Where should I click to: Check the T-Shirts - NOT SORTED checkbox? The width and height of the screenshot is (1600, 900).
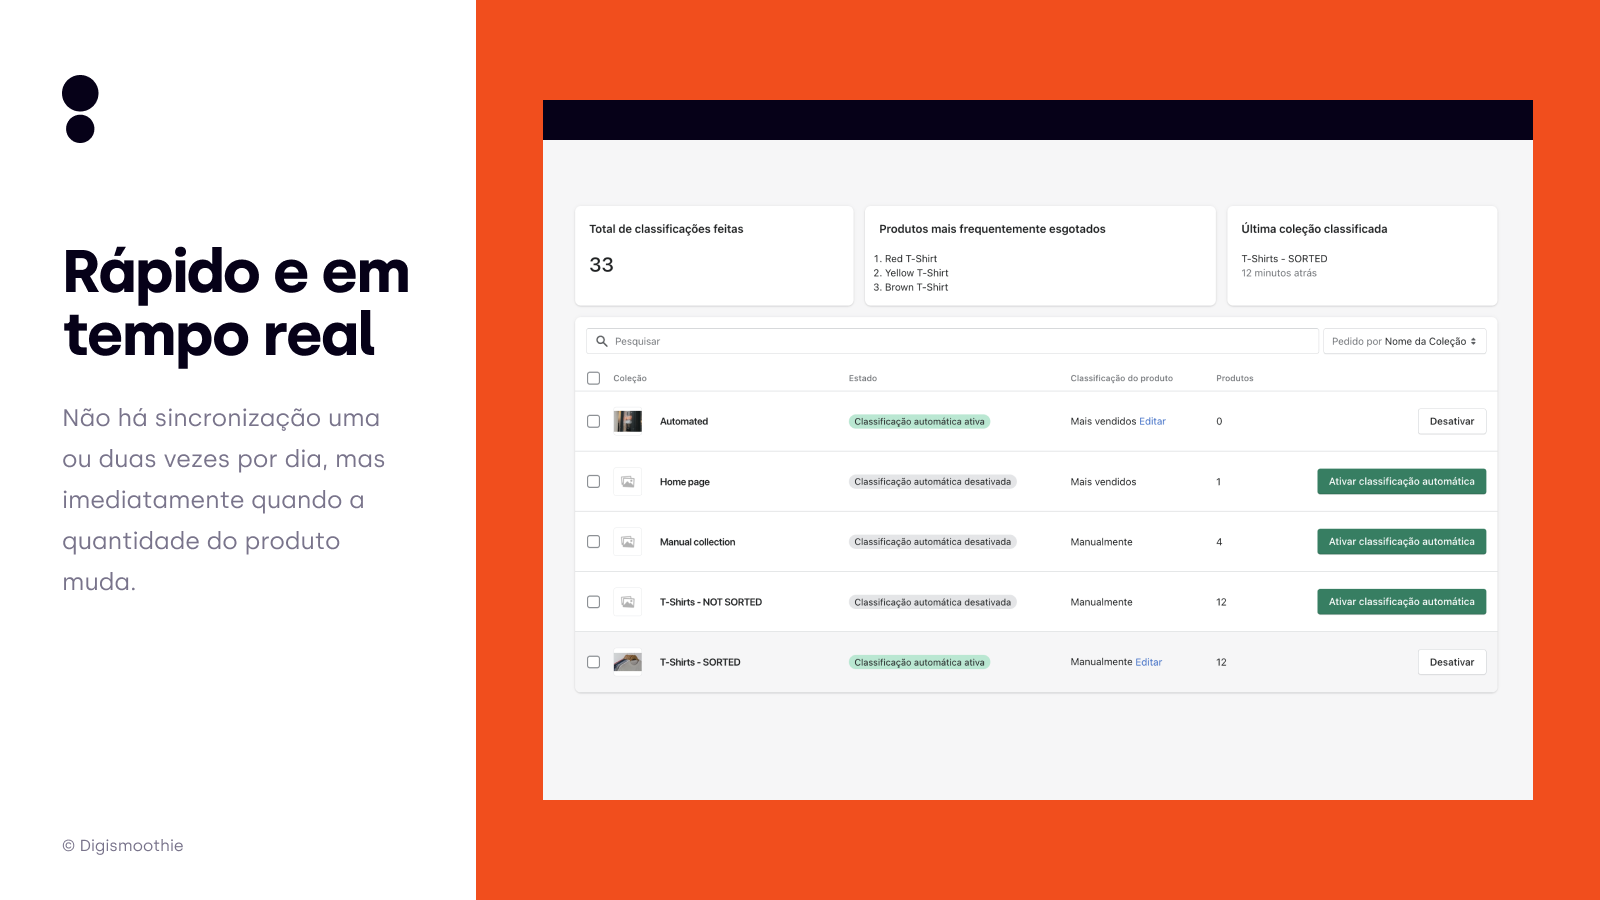pyautogui.click(x=593, y=602)
